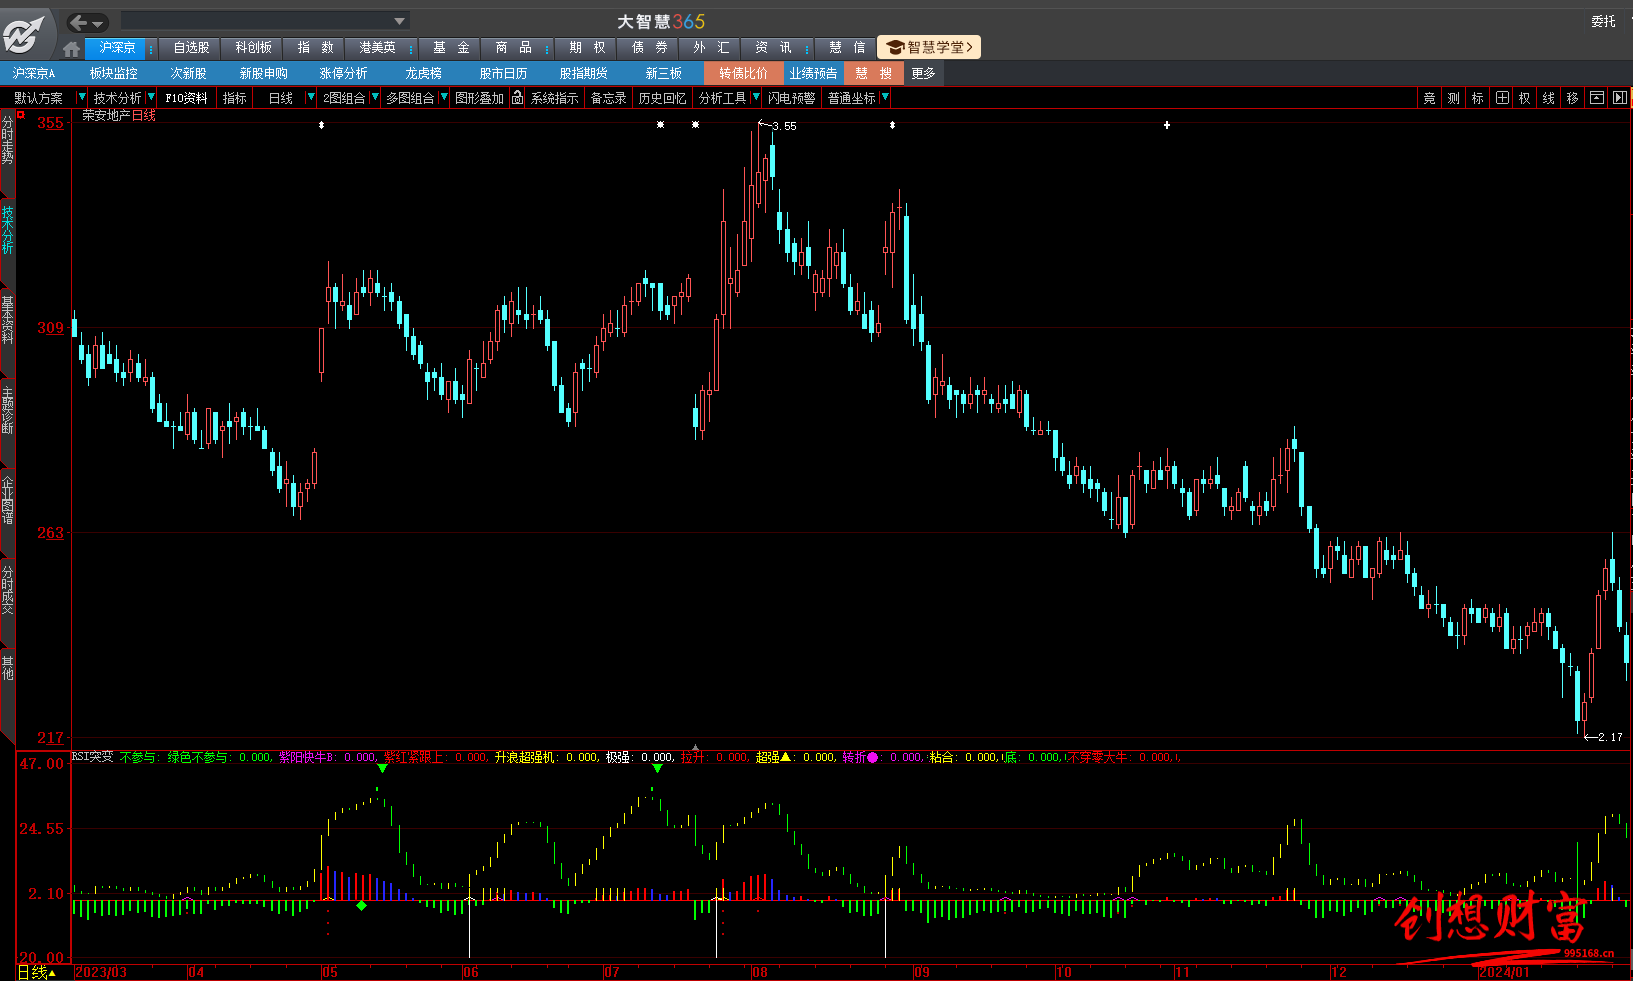Open 系统指示 toolbar item
This screenshot has width=1633, height=981.
click(x=554, y=98)
